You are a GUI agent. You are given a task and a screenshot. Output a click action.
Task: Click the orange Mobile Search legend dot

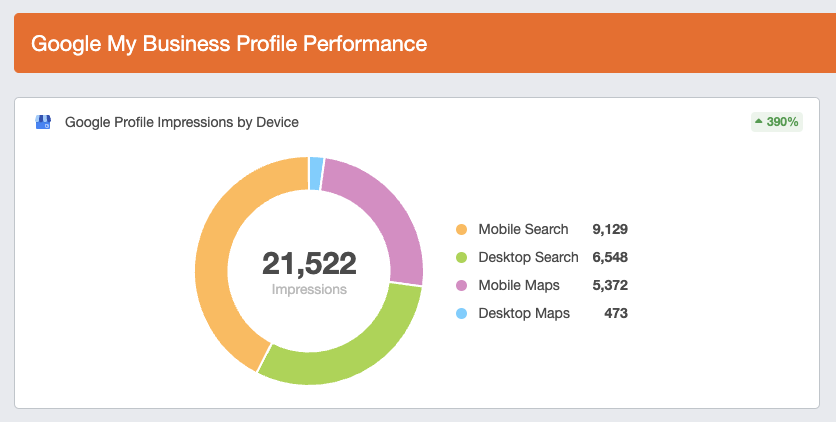click(x=461, y=230)
